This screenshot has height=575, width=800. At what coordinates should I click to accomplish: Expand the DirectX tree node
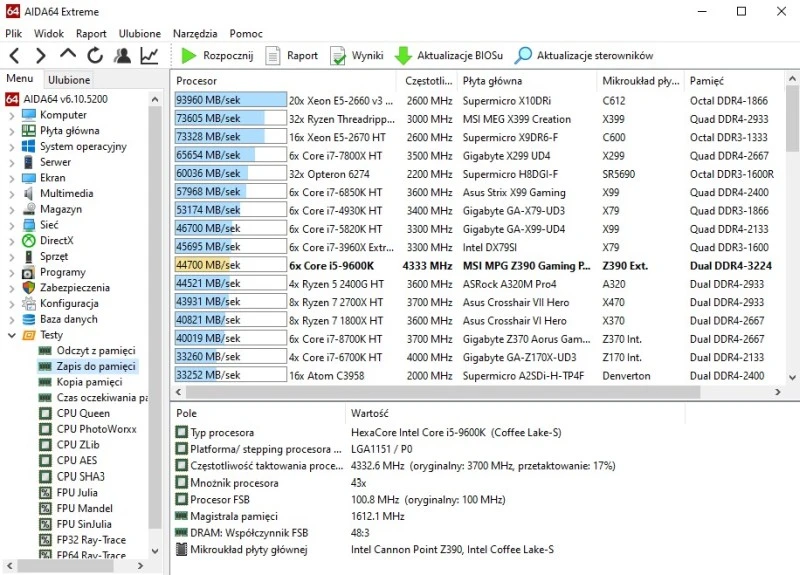[12, 241]
